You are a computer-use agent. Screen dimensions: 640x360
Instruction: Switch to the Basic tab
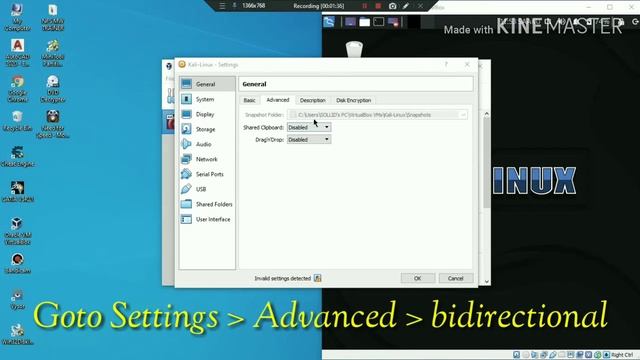pyautogui.click(x=249, y=100)
